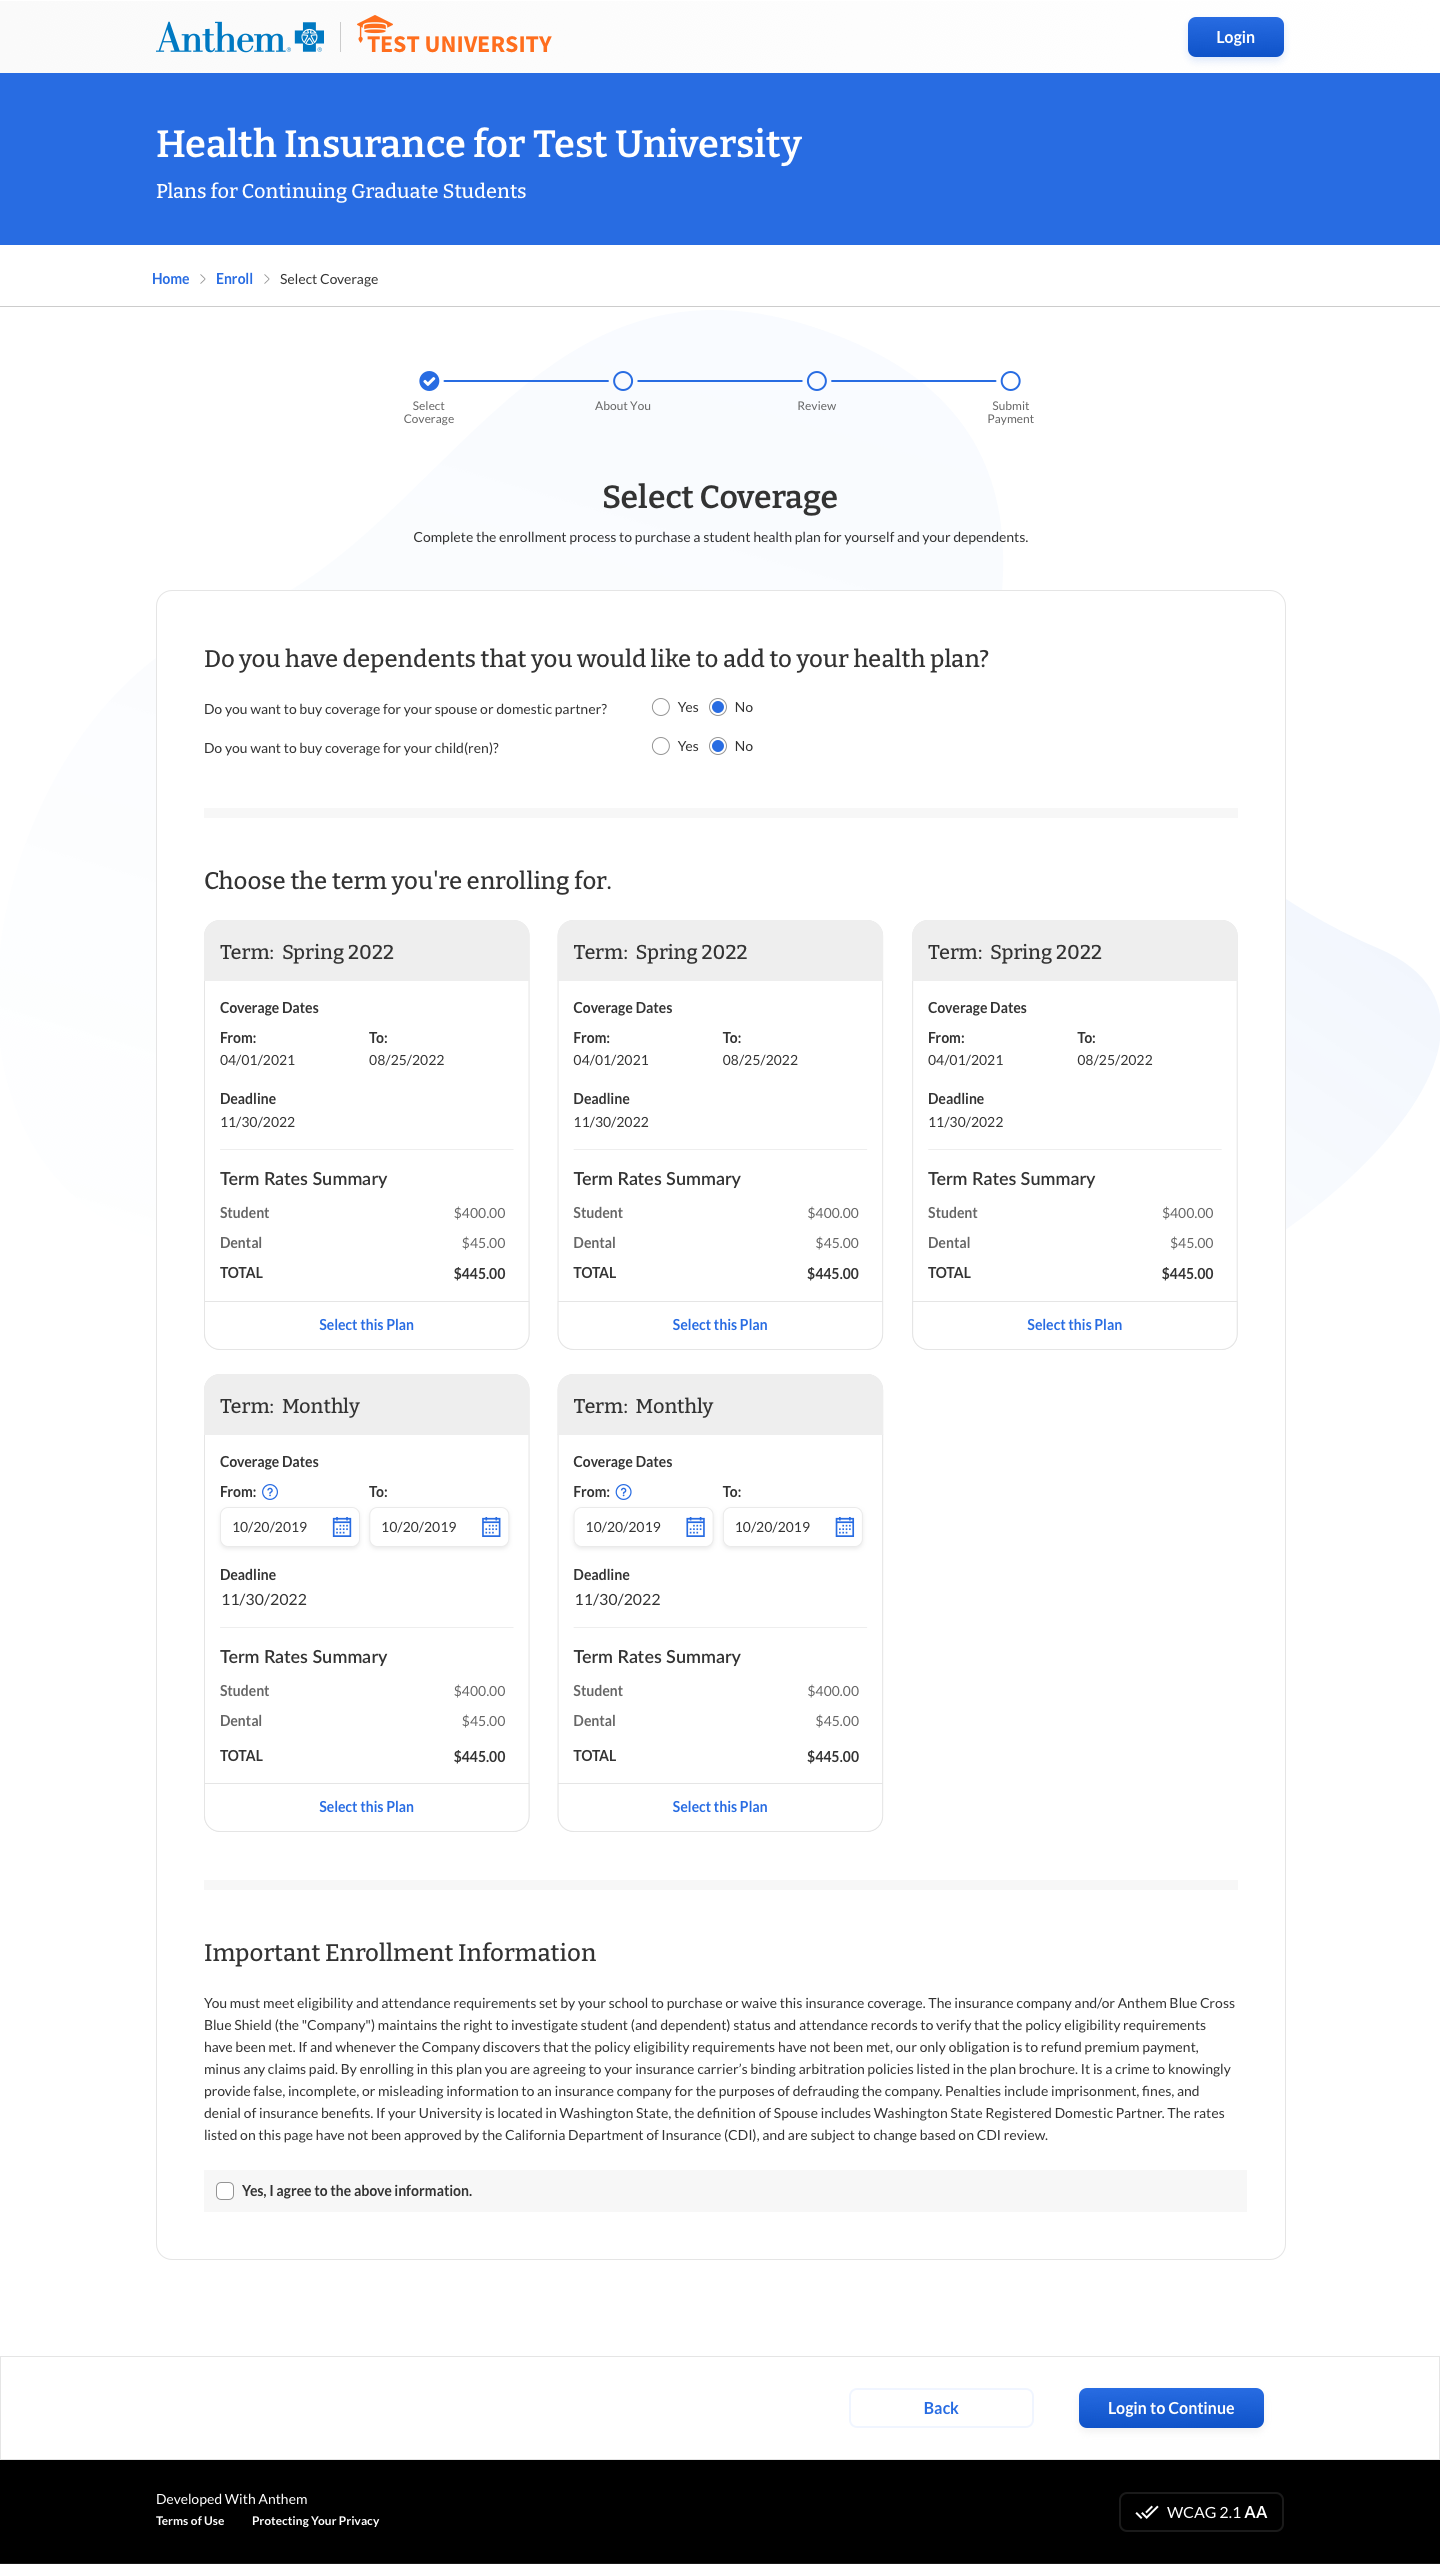Open Protecting Your Privacy footer link

click(x=316, y=2521)
